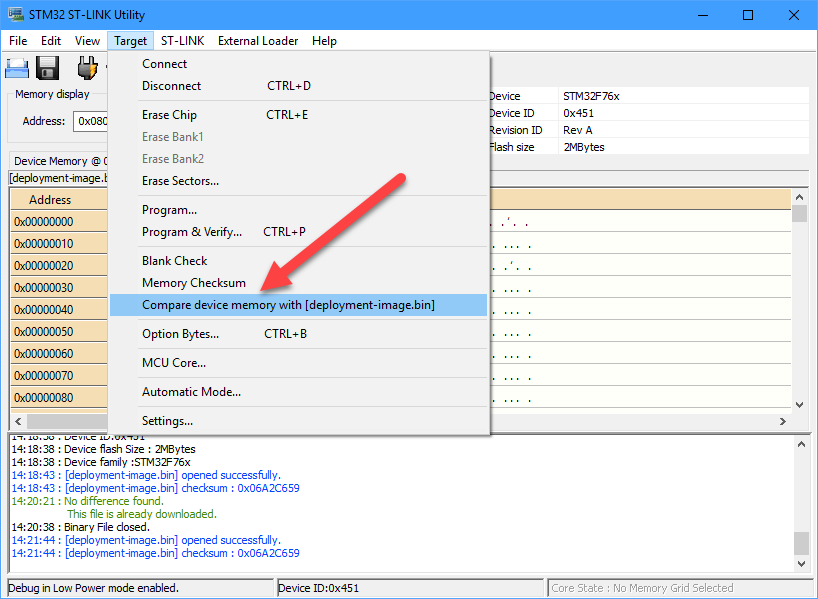This screenshot has width=818, height=599.
Task: Select memory row 0x00000070
Action: 59,375
